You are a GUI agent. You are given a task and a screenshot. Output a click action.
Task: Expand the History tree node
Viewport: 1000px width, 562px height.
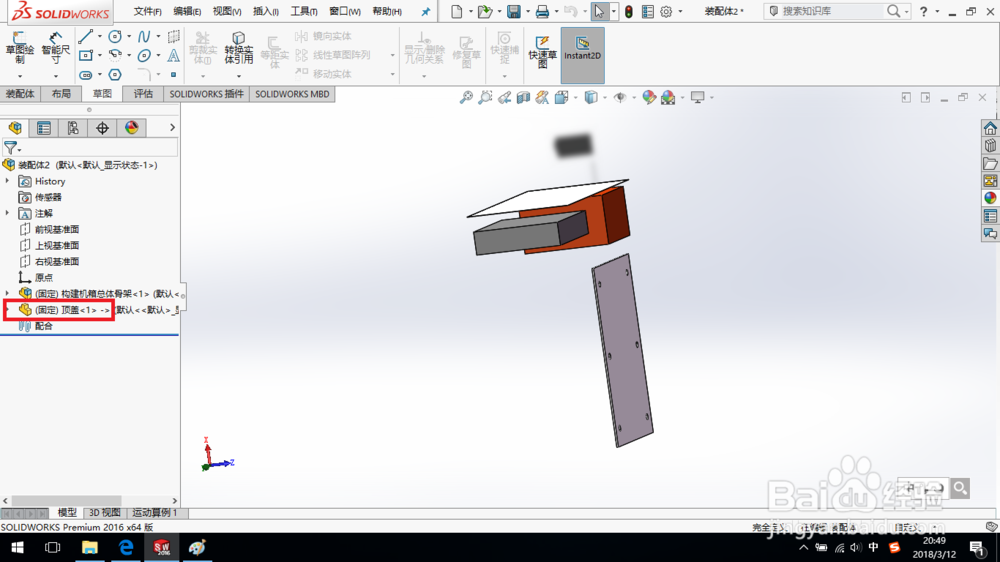click(8, 181)
